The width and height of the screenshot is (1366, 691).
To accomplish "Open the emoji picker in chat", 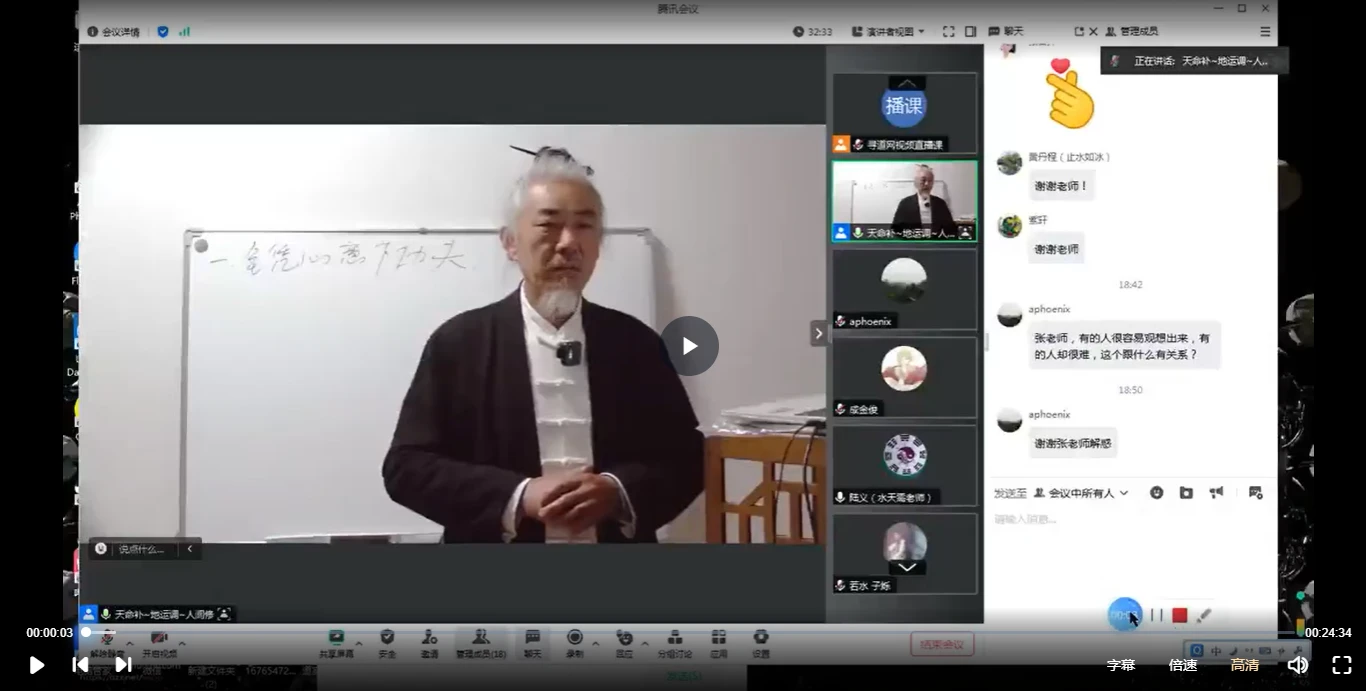I will [x=1156, y=493].
